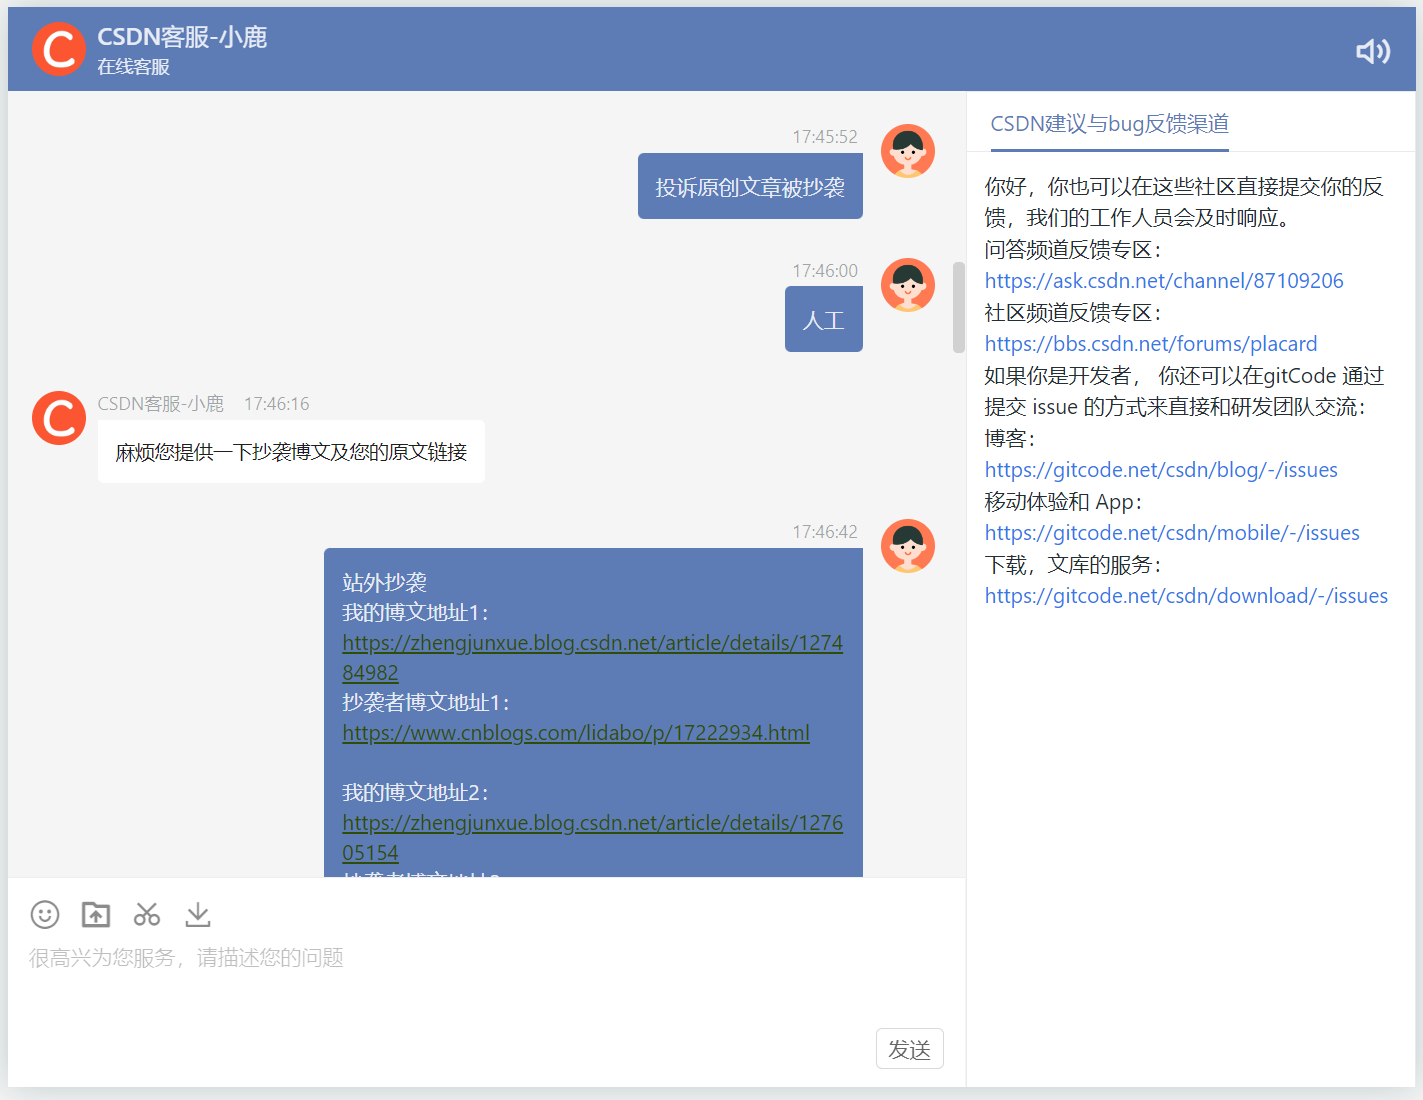Click the 移动体验和 App label

pos(1063,502)
